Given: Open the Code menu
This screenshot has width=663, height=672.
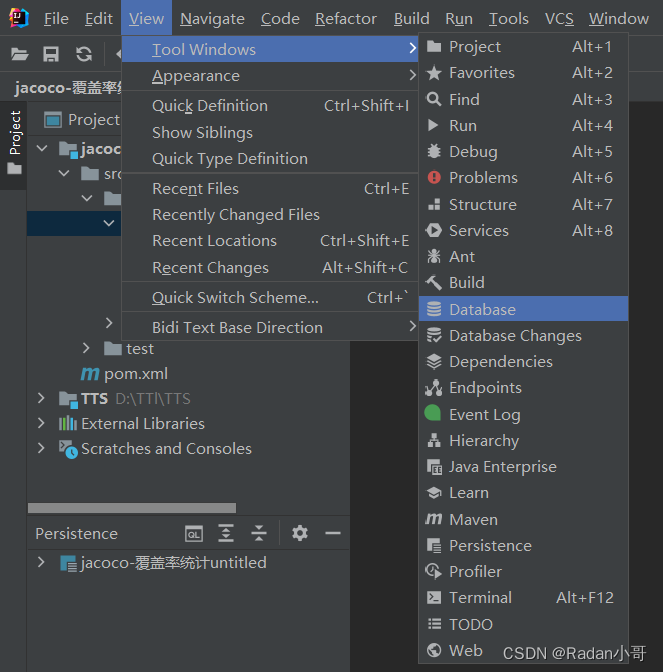Looking at the screenshot, I should tap(280, 18).
